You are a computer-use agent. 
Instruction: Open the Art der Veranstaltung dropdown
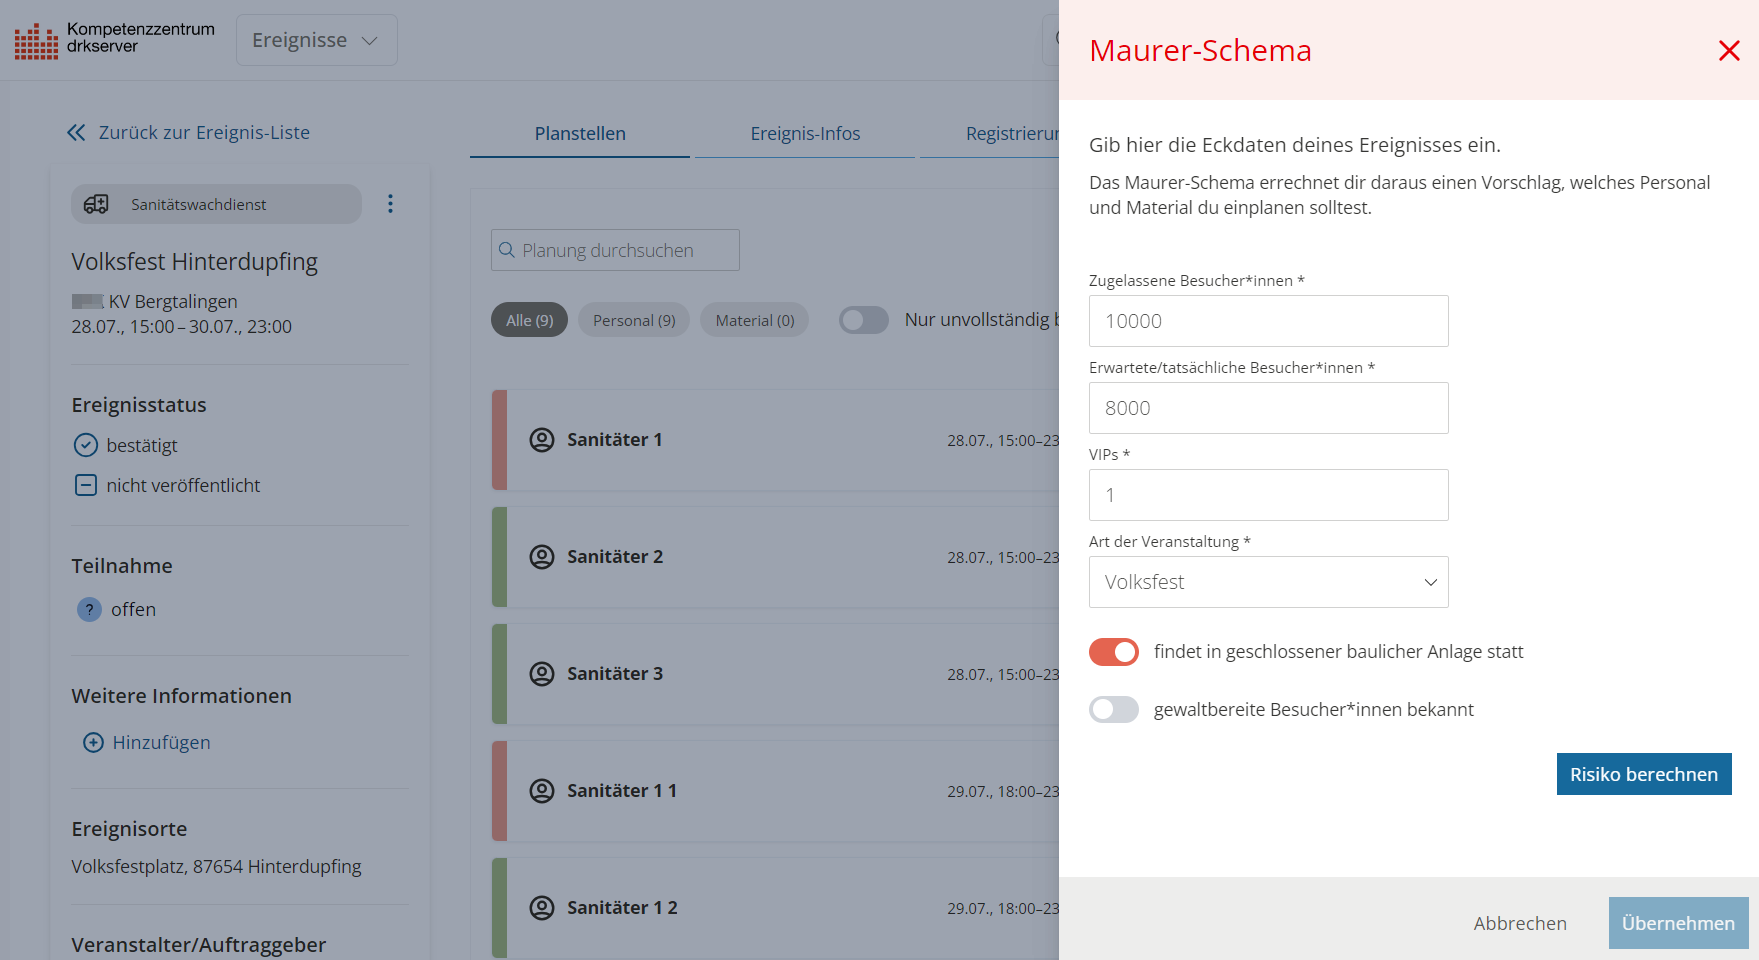pos(1268,582)
